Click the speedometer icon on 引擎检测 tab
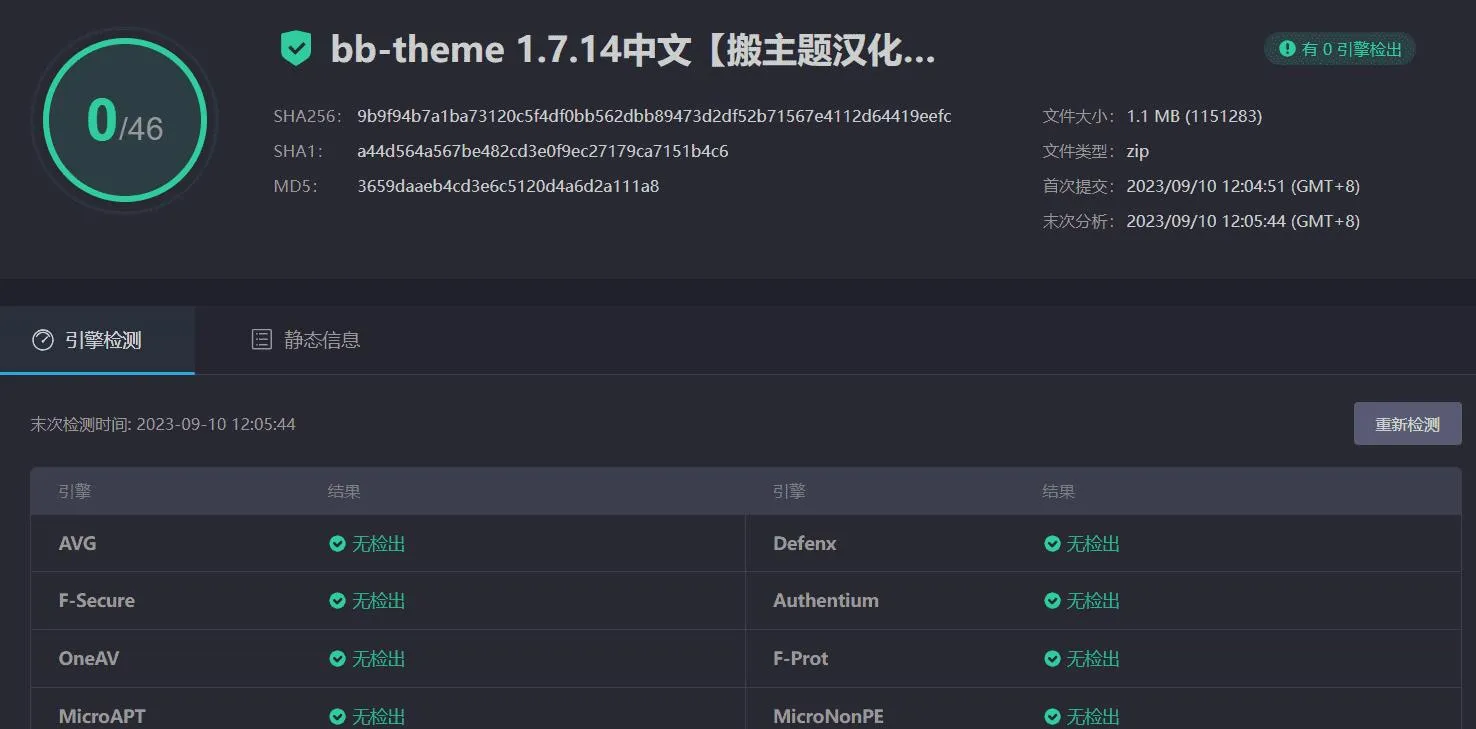This screenshot has width=1476, height=729. [43, 340]
